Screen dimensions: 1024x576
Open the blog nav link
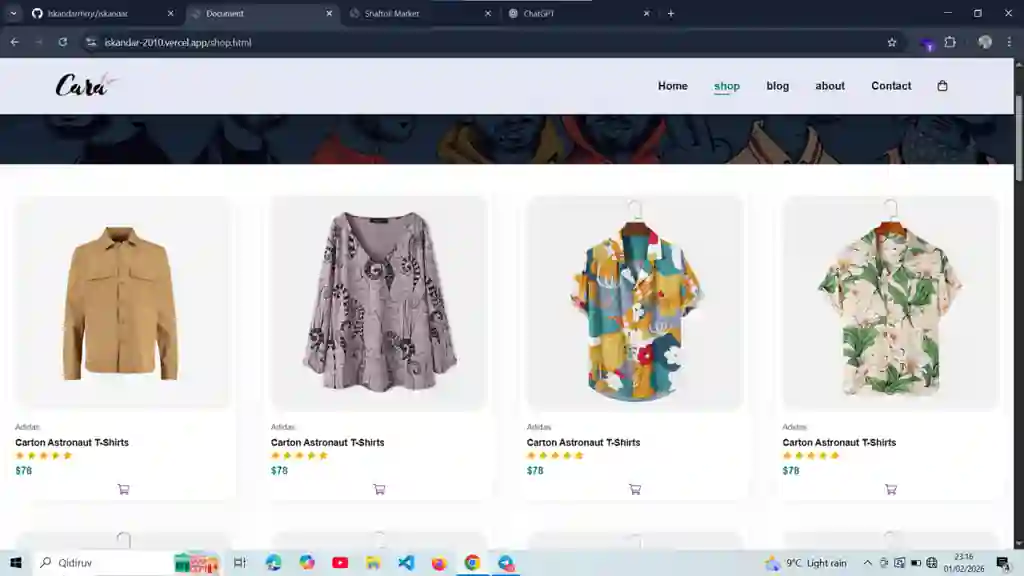tap(777, 86)
